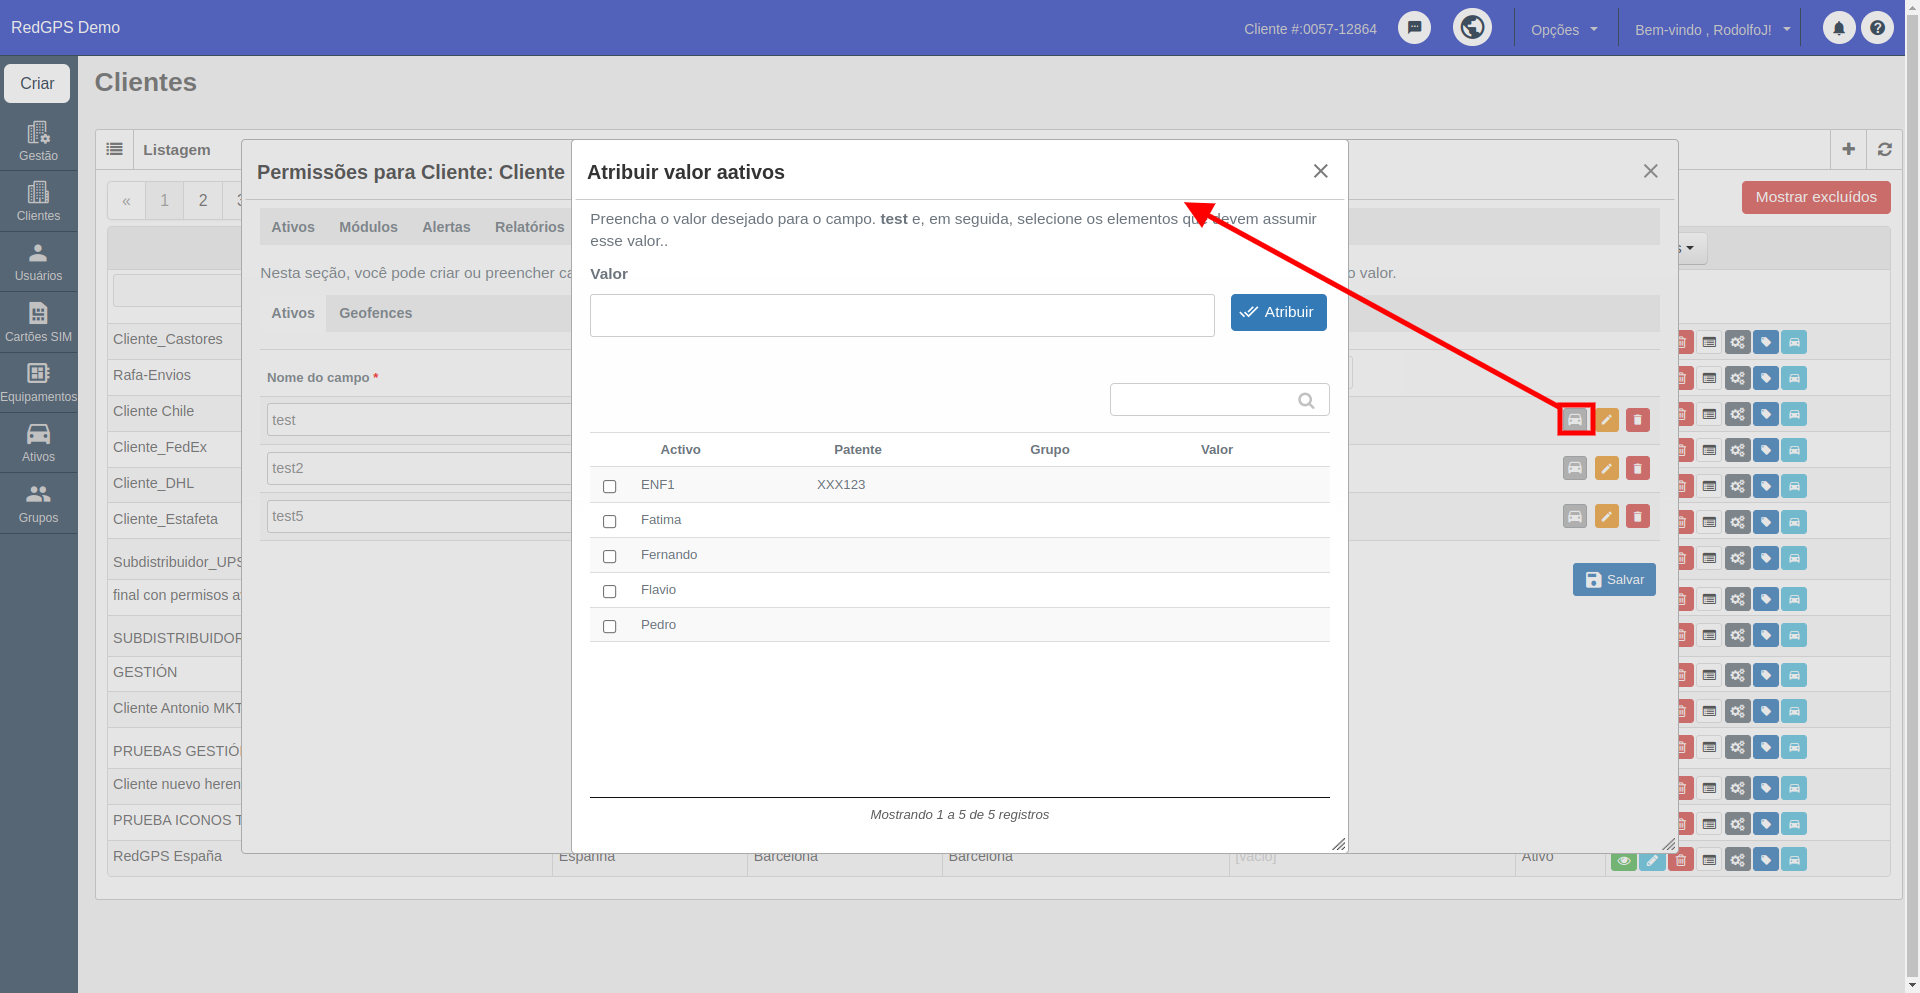
Task: Open the Cartões SIM sidebar section
Action: click(38, 322)
